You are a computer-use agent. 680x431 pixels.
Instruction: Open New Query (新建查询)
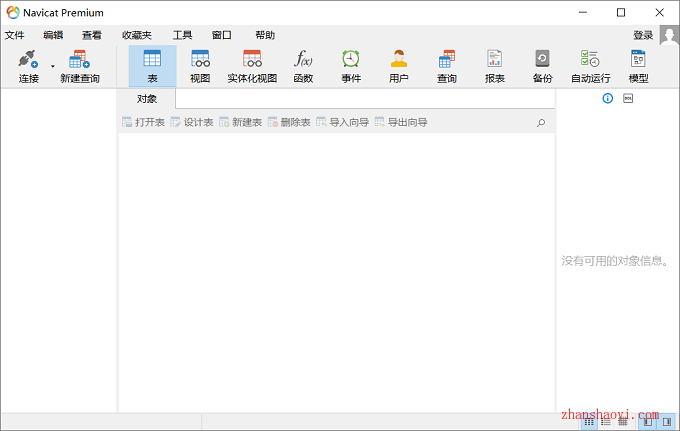80,66
